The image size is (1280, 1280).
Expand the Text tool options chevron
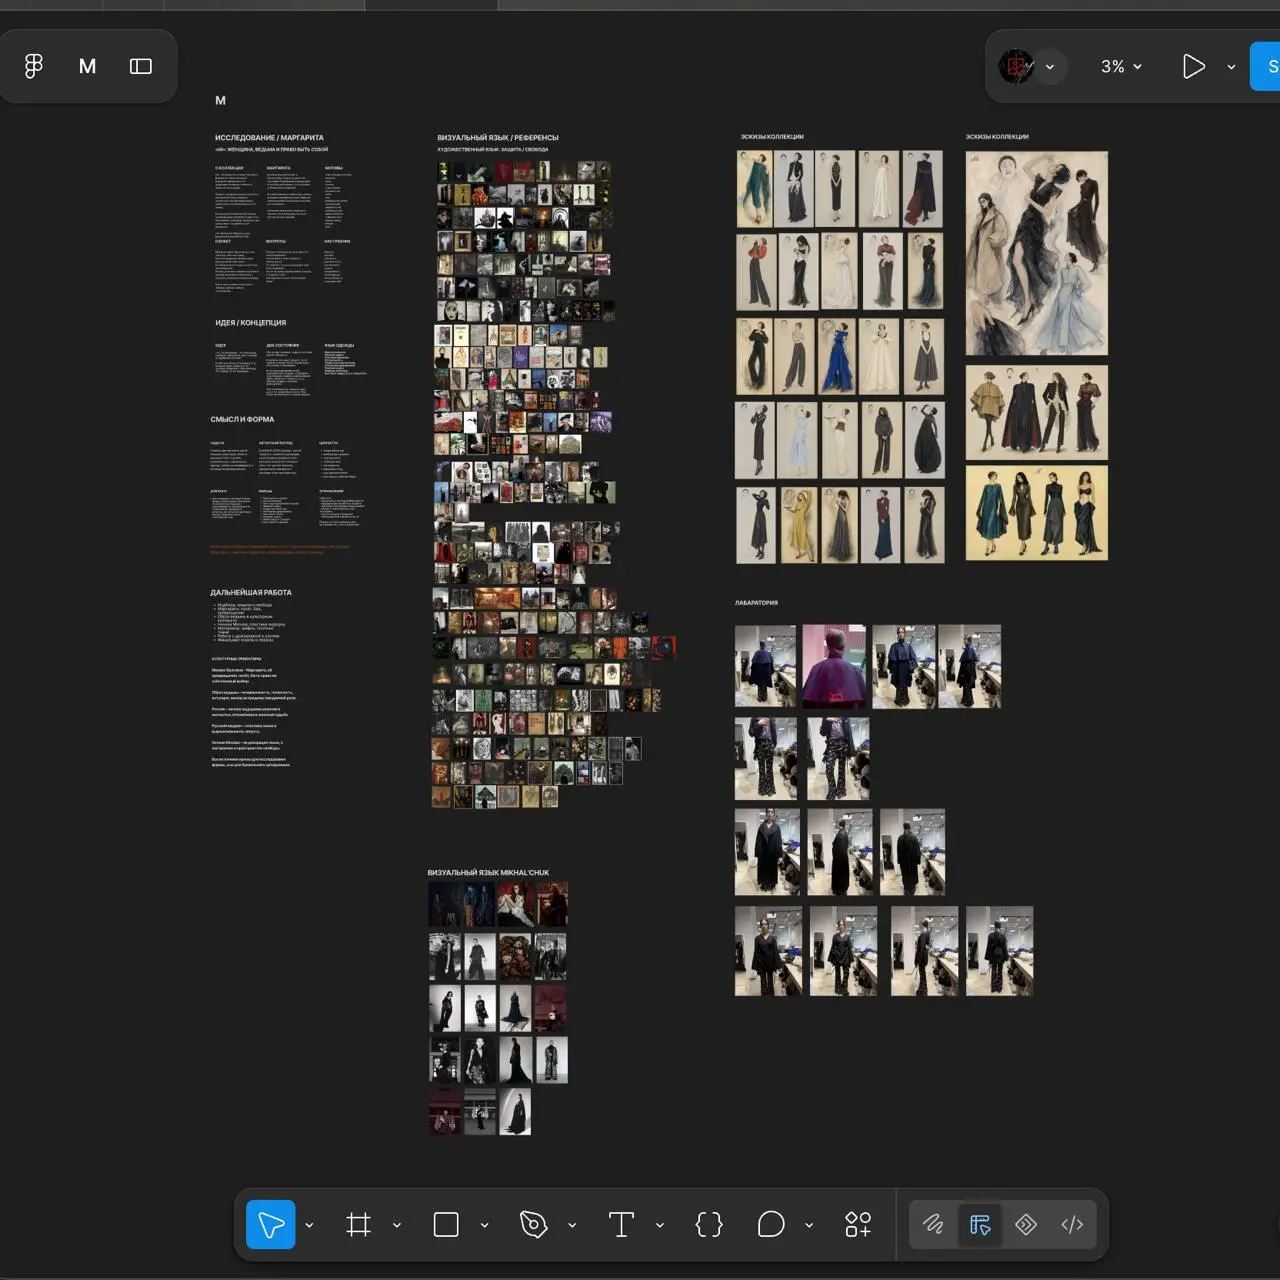[660, 1225]
